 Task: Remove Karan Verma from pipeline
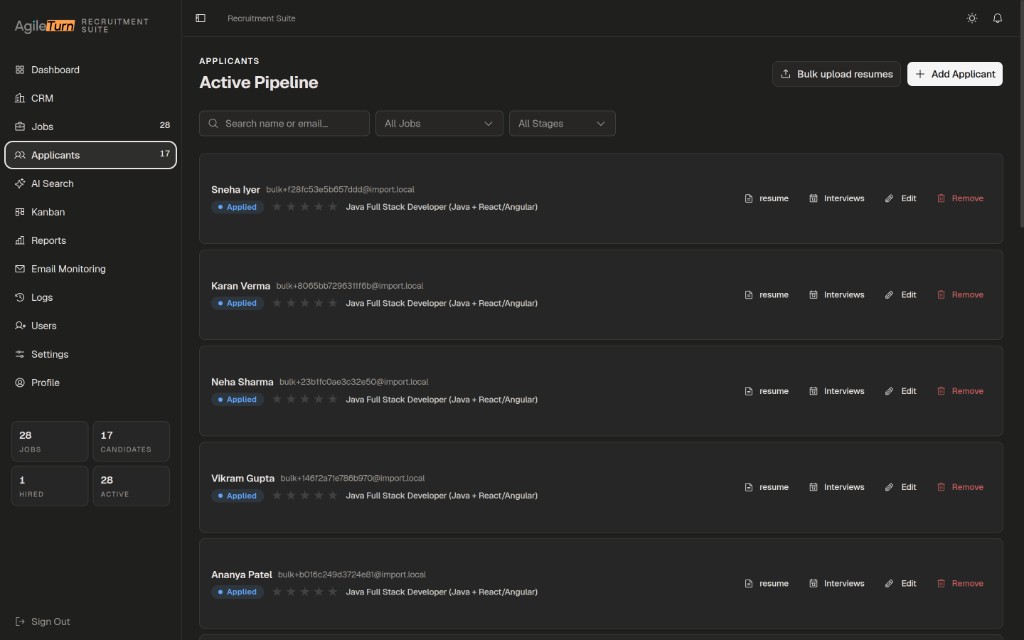(960, 295)
